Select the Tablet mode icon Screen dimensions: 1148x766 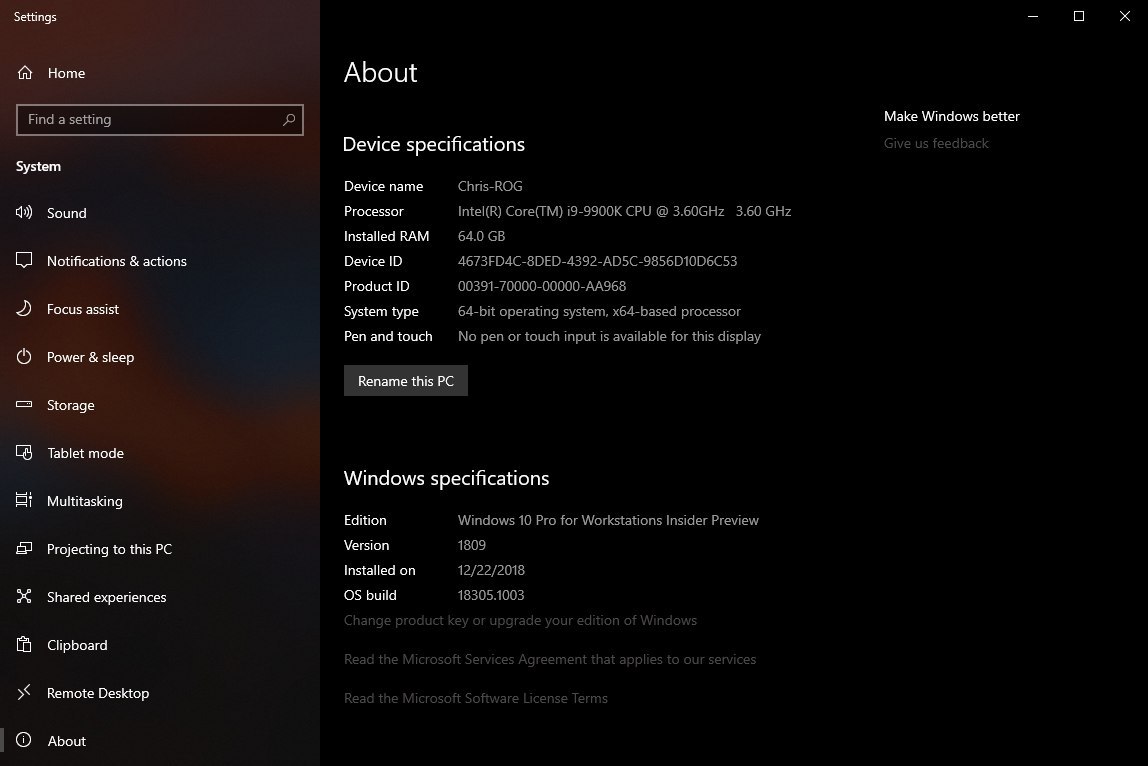tap(25, 453)
